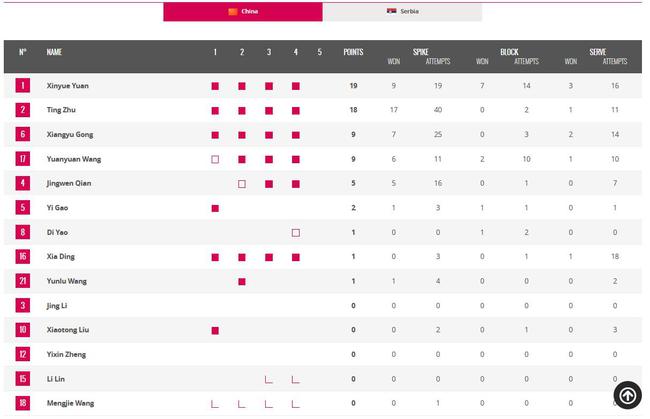This screenshot has width=650, height=419.
Task: Click Jingwen Qian's empty set 2 square
Action: (x=242, y=184)
